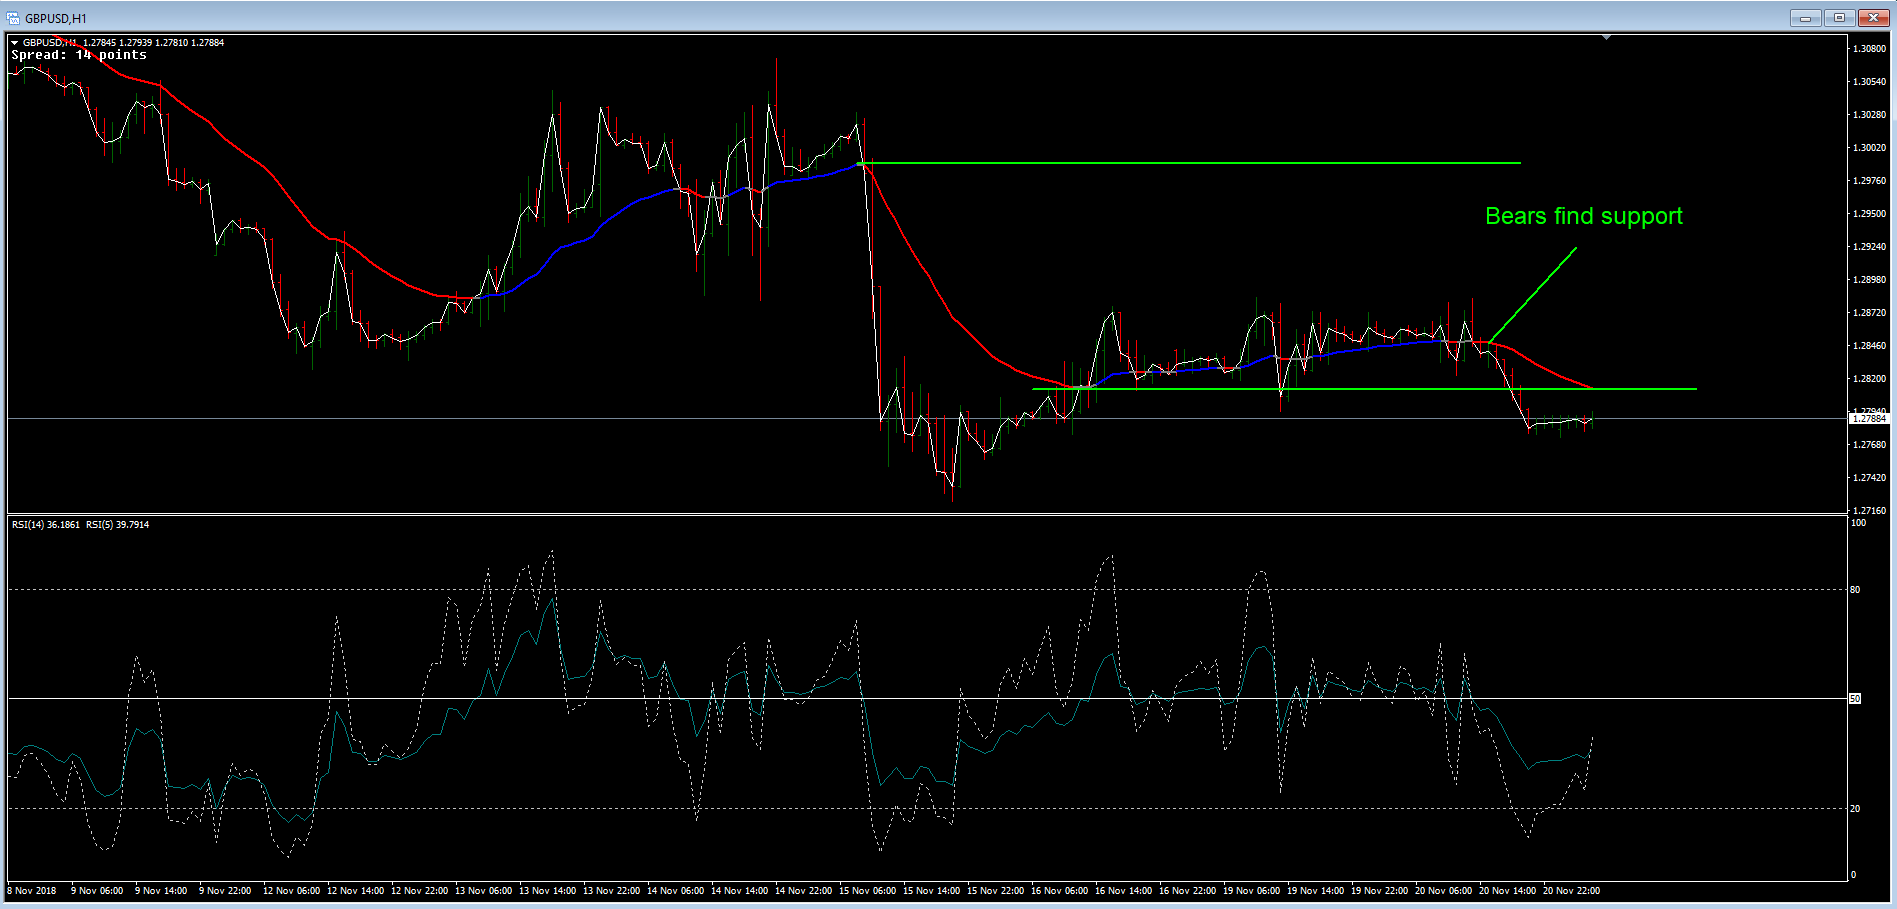Click the 1.27680 price scale label
Screen dimensions: 1897x909
1869,444
